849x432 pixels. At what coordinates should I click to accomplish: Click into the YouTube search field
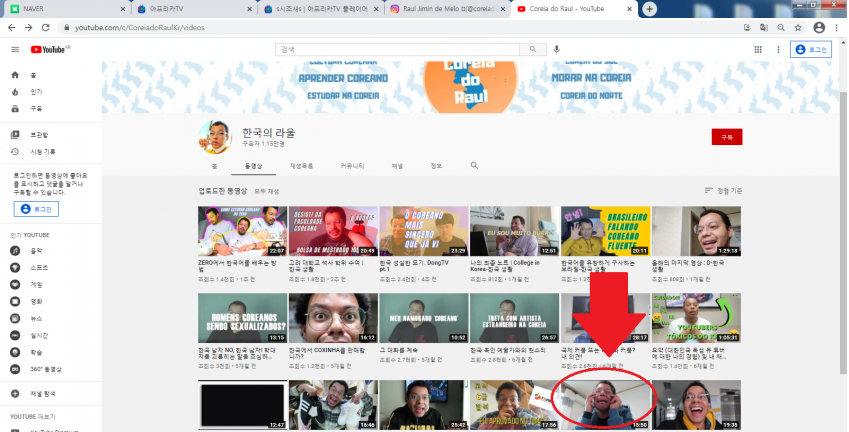tap(397, 49)
